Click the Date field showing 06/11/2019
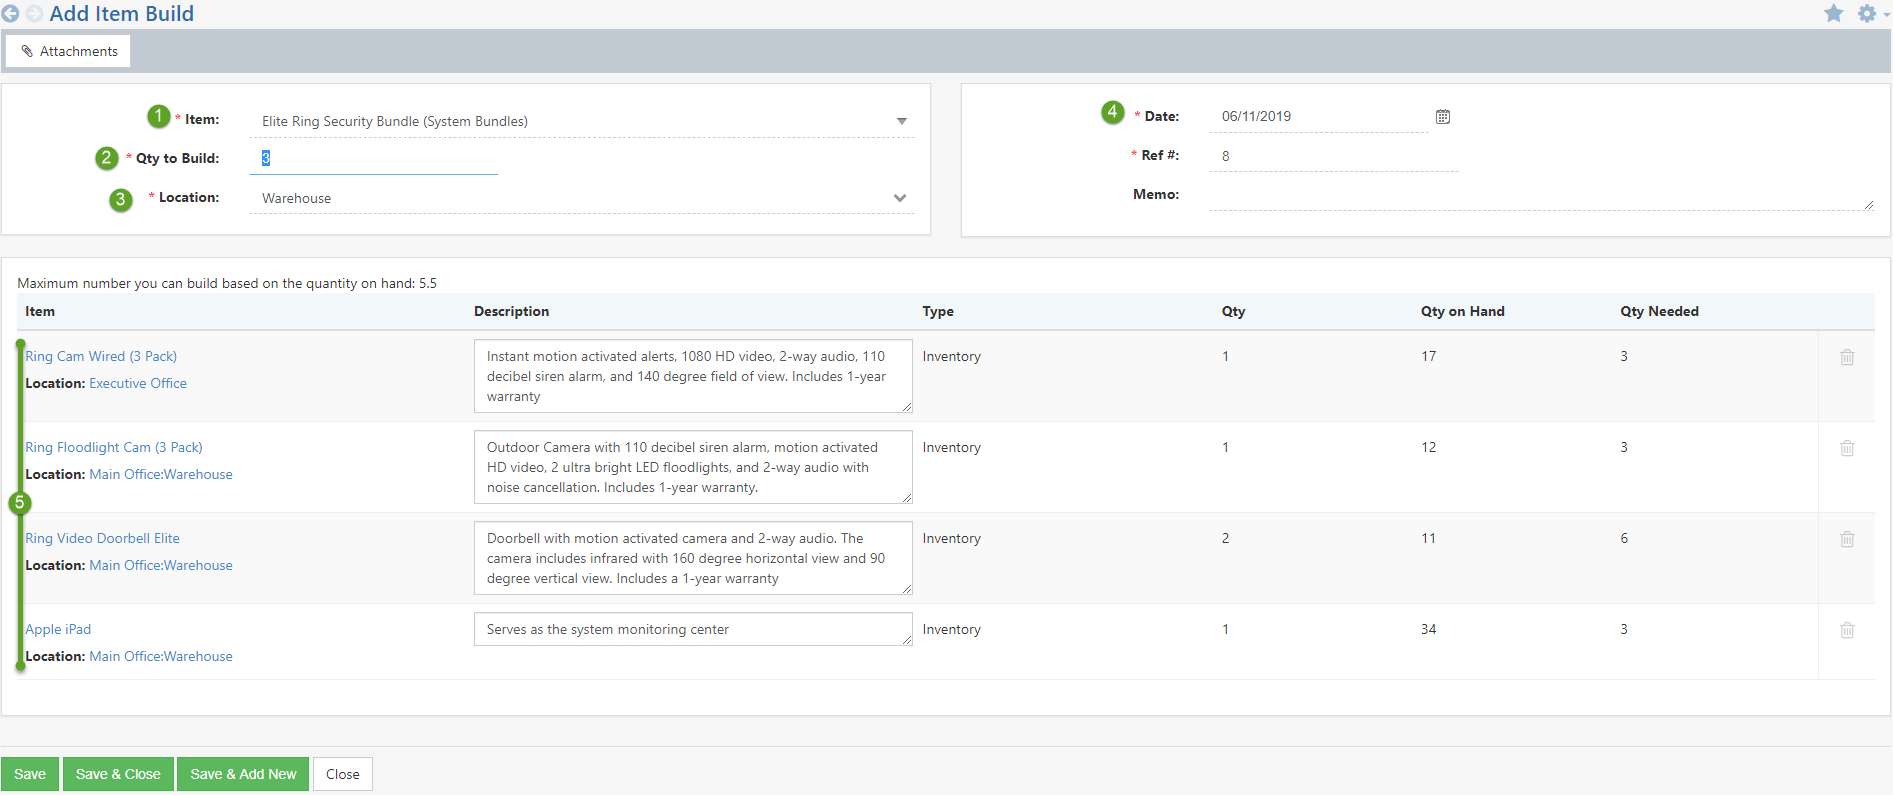Viewport: 1893px width, 795px height. (1317, 116)
